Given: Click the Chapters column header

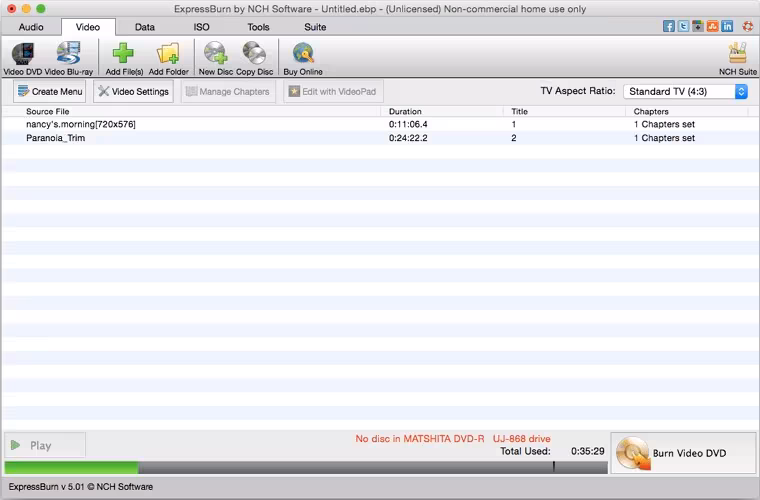Looking at the screenshot, I should (x=651, y=111).
